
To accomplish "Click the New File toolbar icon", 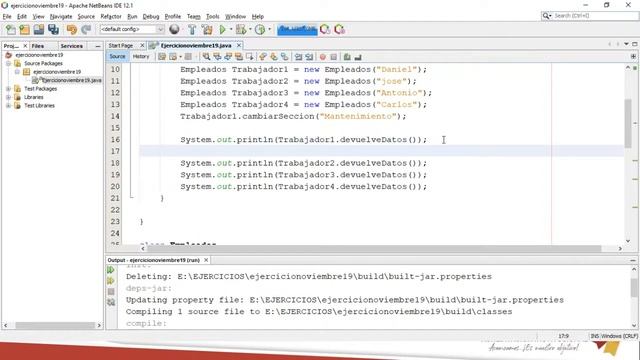I will [x=11, y=29].
